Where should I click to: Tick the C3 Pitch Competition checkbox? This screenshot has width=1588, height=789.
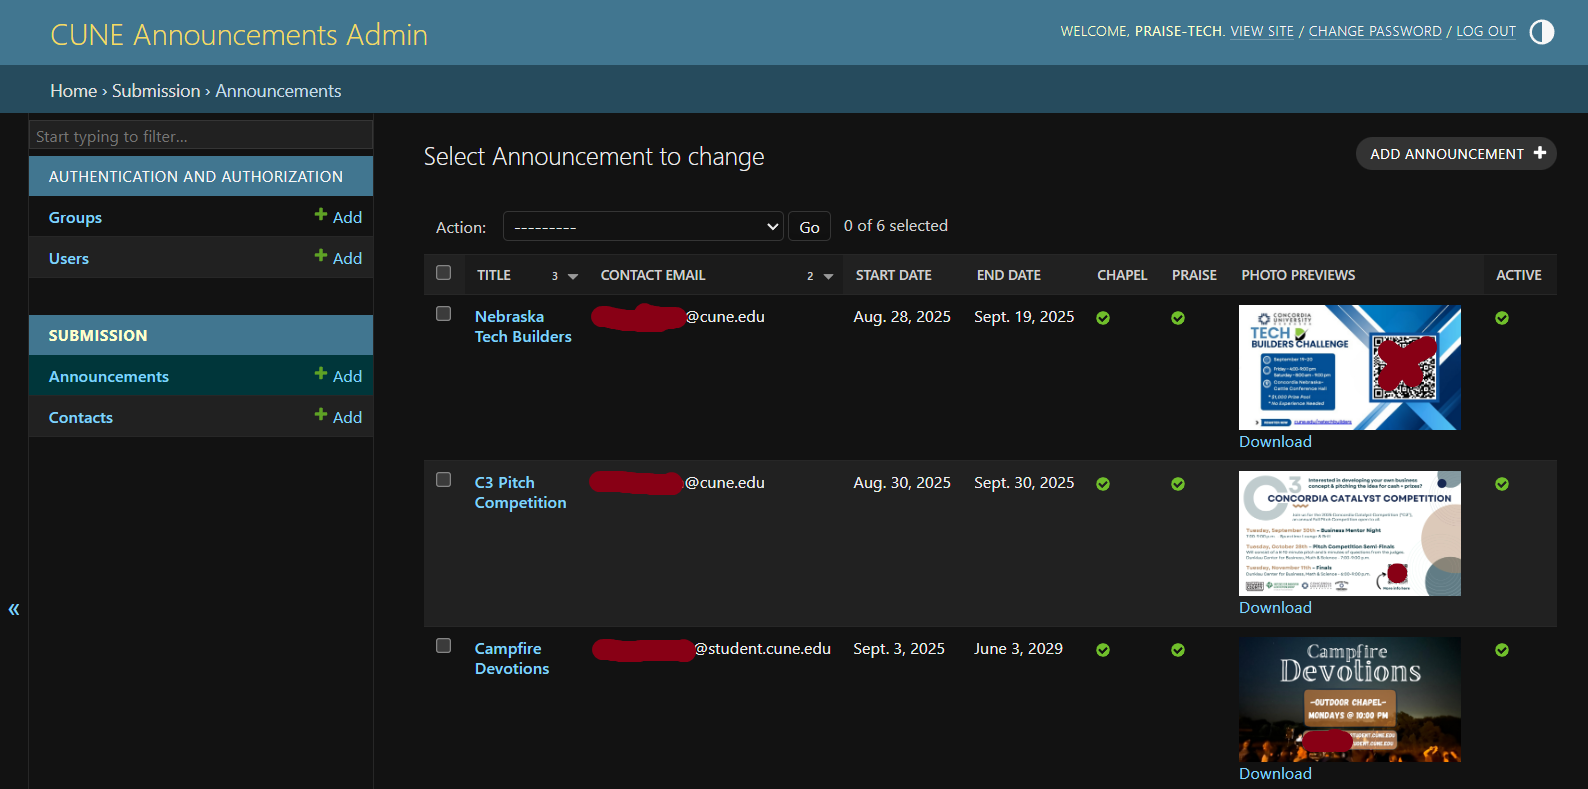(x=444, y=480)
